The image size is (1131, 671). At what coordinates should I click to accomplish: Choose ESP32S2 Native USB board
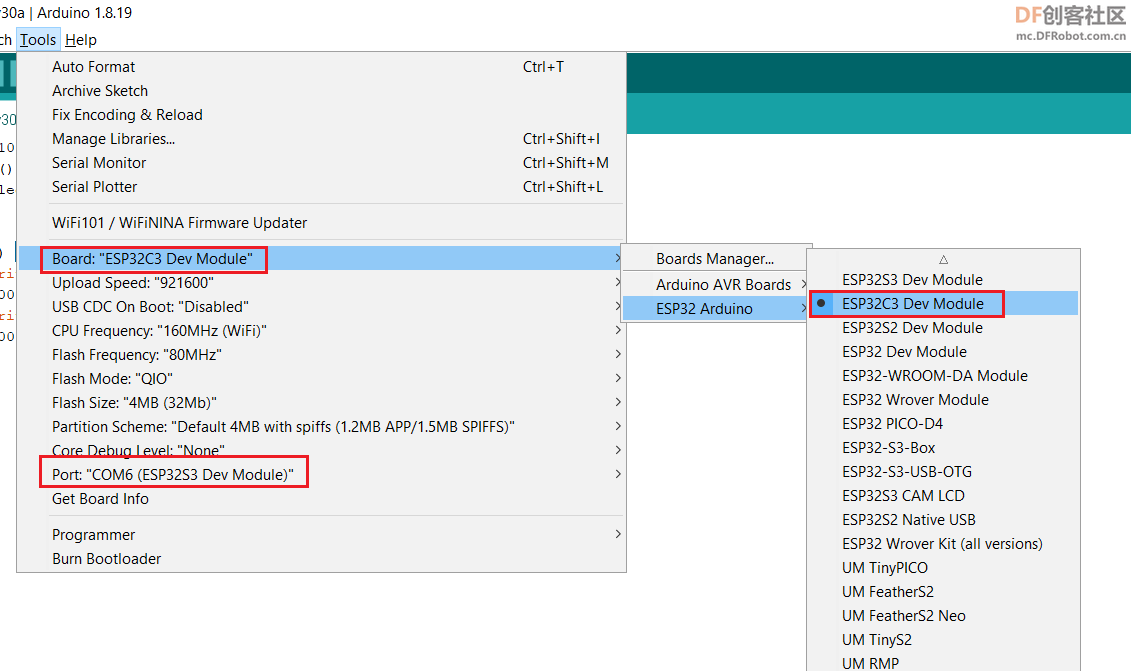coord(943,519)
